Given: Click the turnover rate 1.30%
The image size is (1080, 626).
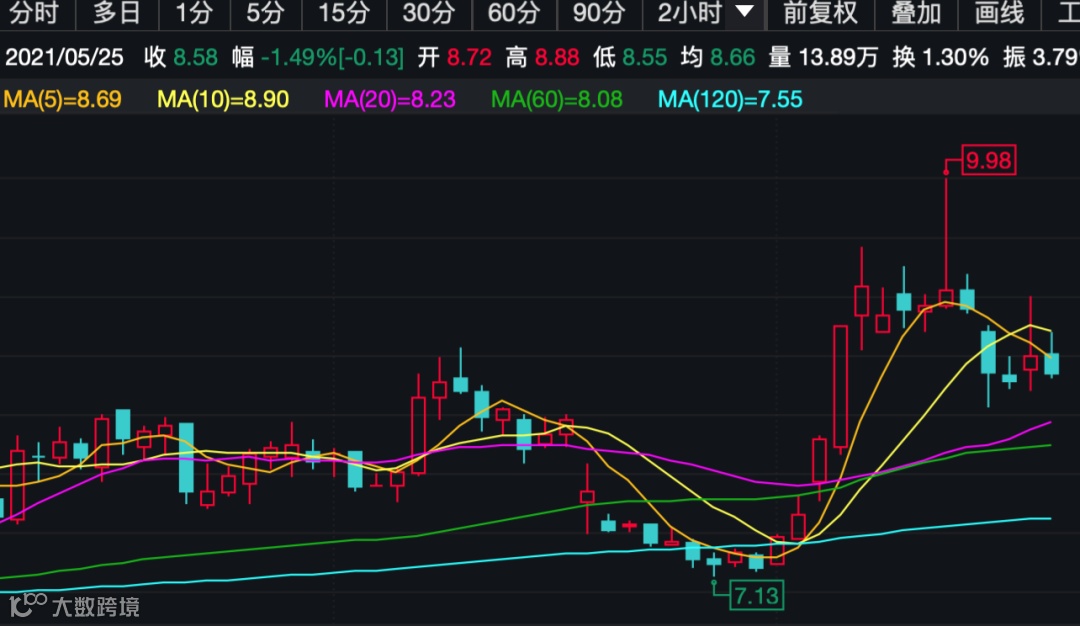Looking at the screenshot, I should pyautogui.click(x=955, y=57).
